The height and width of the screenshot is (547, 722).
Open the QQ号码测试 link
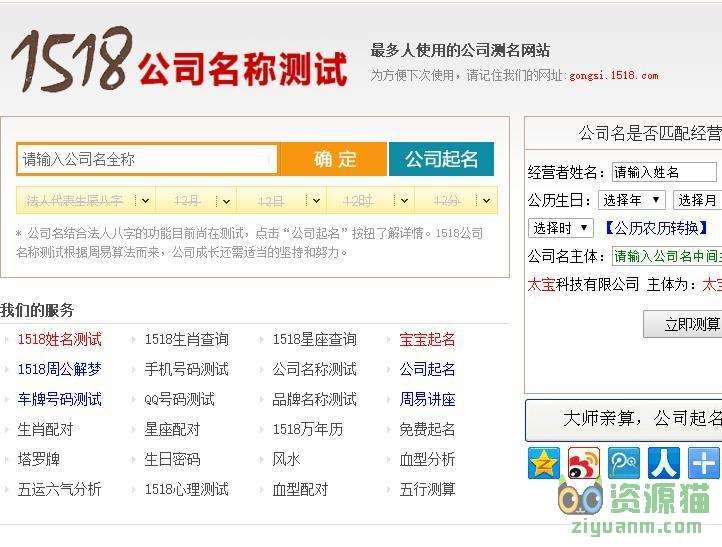point(180,399)
